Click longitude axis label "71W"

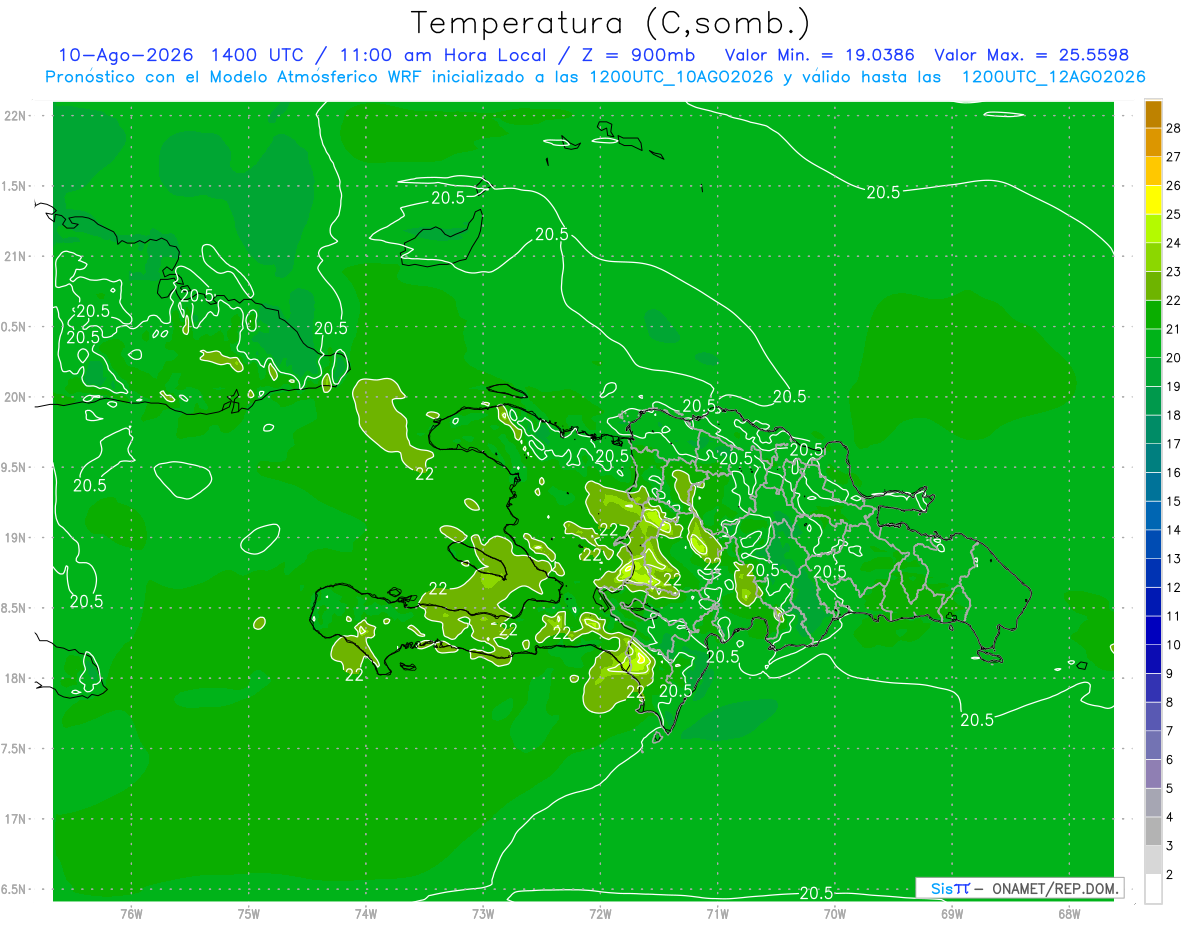(717, 913)
